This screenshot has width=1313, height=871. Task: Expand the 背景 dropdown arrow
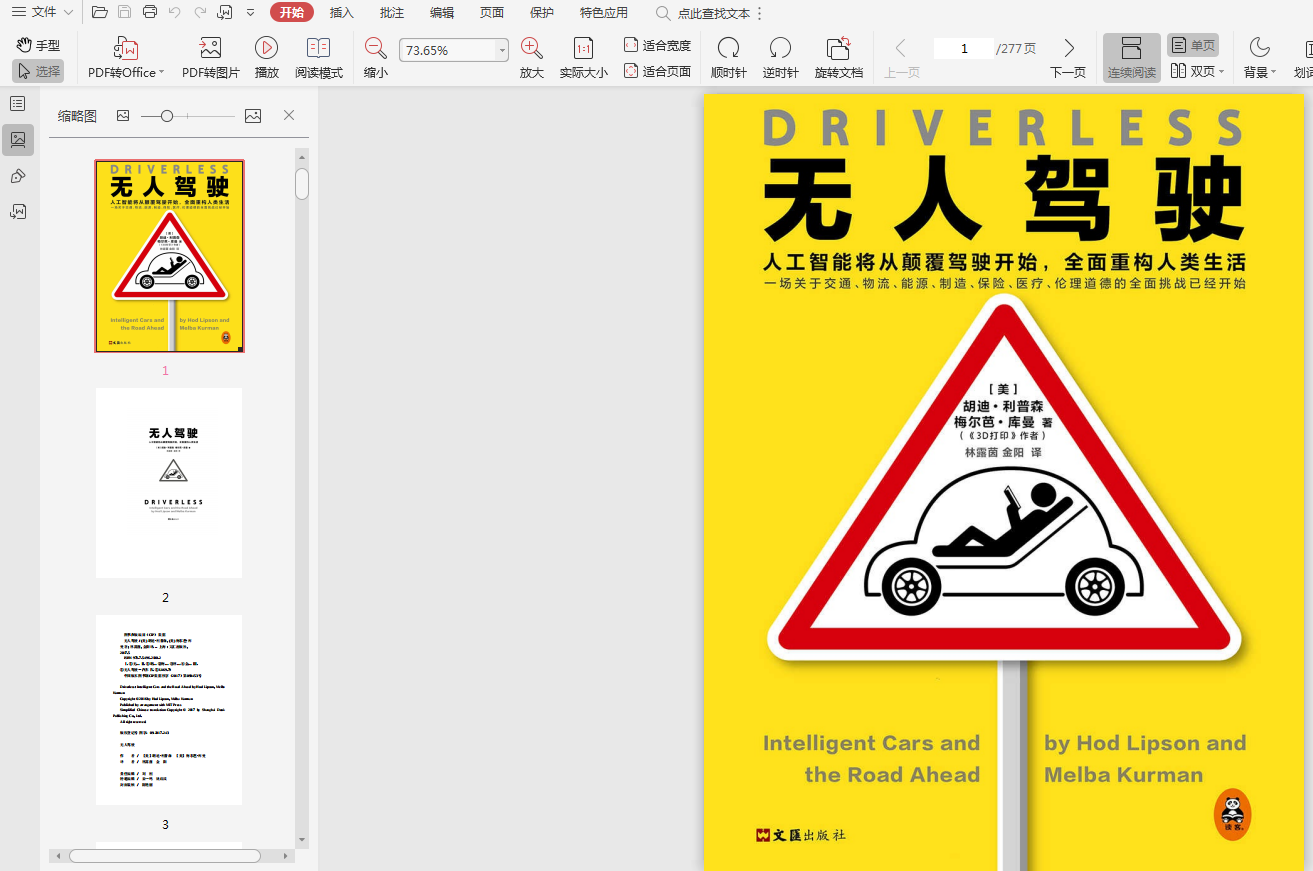tap(1274, 72)
